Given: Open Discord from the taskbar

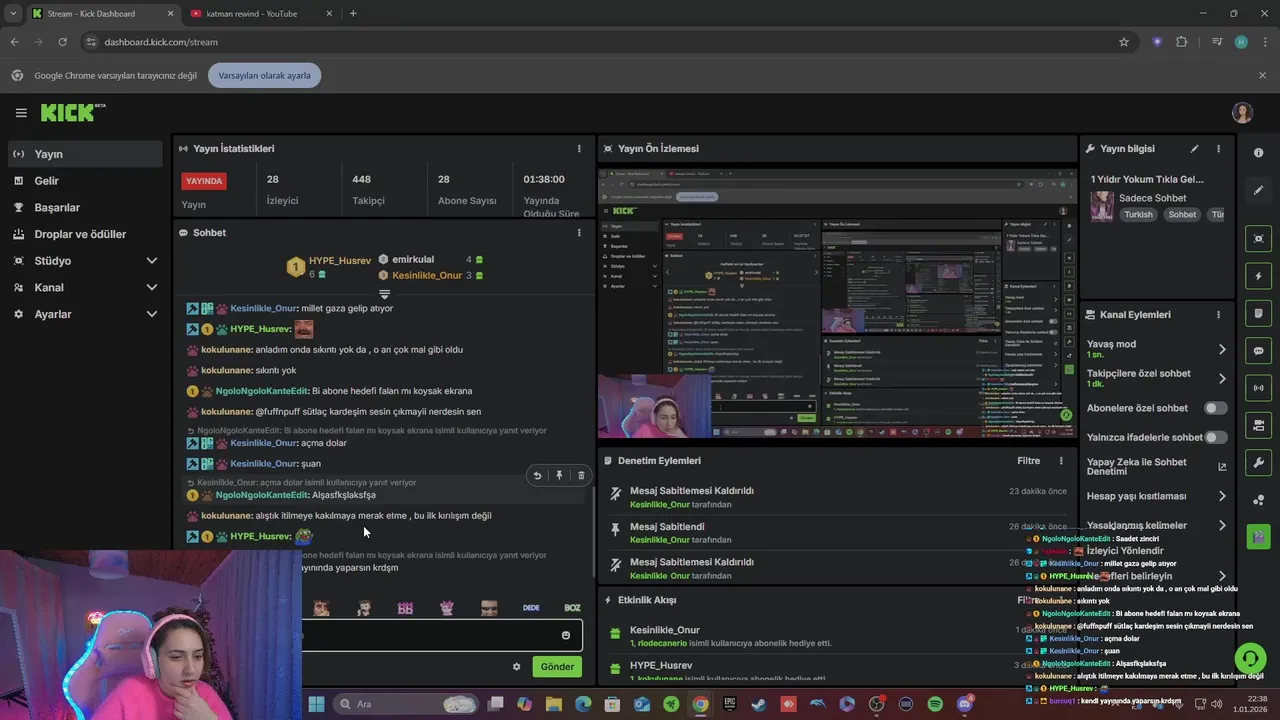Looking at the screenshot, I should tap(964, 704).
